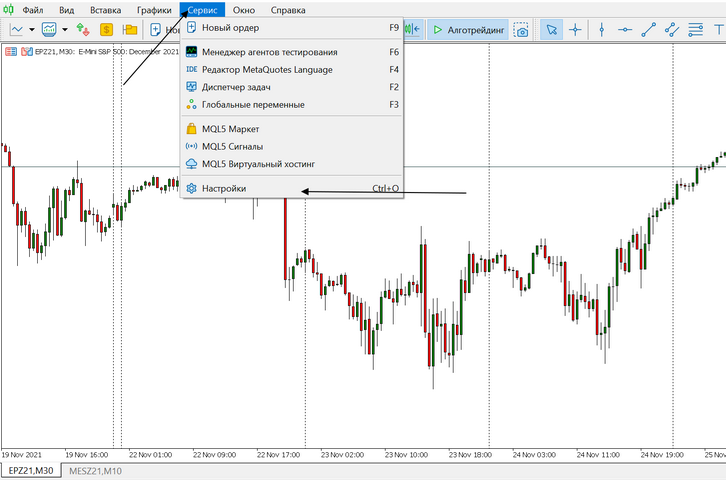Open Настройки from the Сервис menu

click(x=292, y=188)
